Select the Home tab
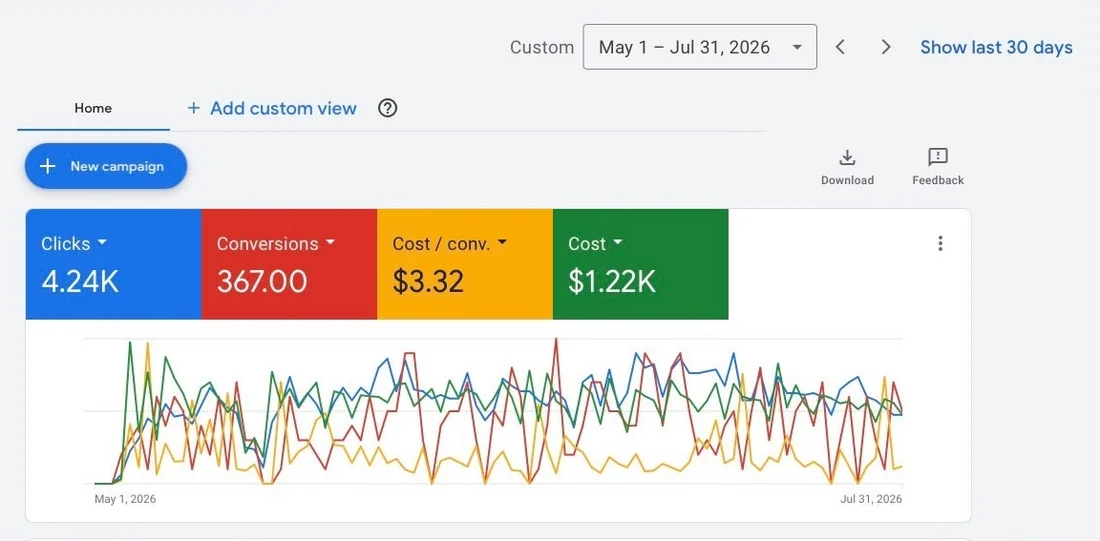The image size is (1100, 541). tap(93, 109)
